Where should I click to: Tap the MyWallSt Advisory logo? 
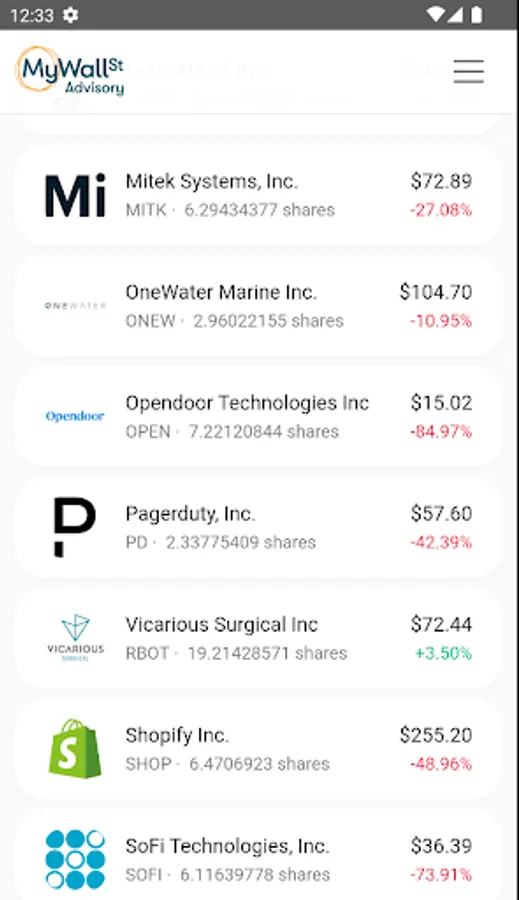click(x=70, y=71)
